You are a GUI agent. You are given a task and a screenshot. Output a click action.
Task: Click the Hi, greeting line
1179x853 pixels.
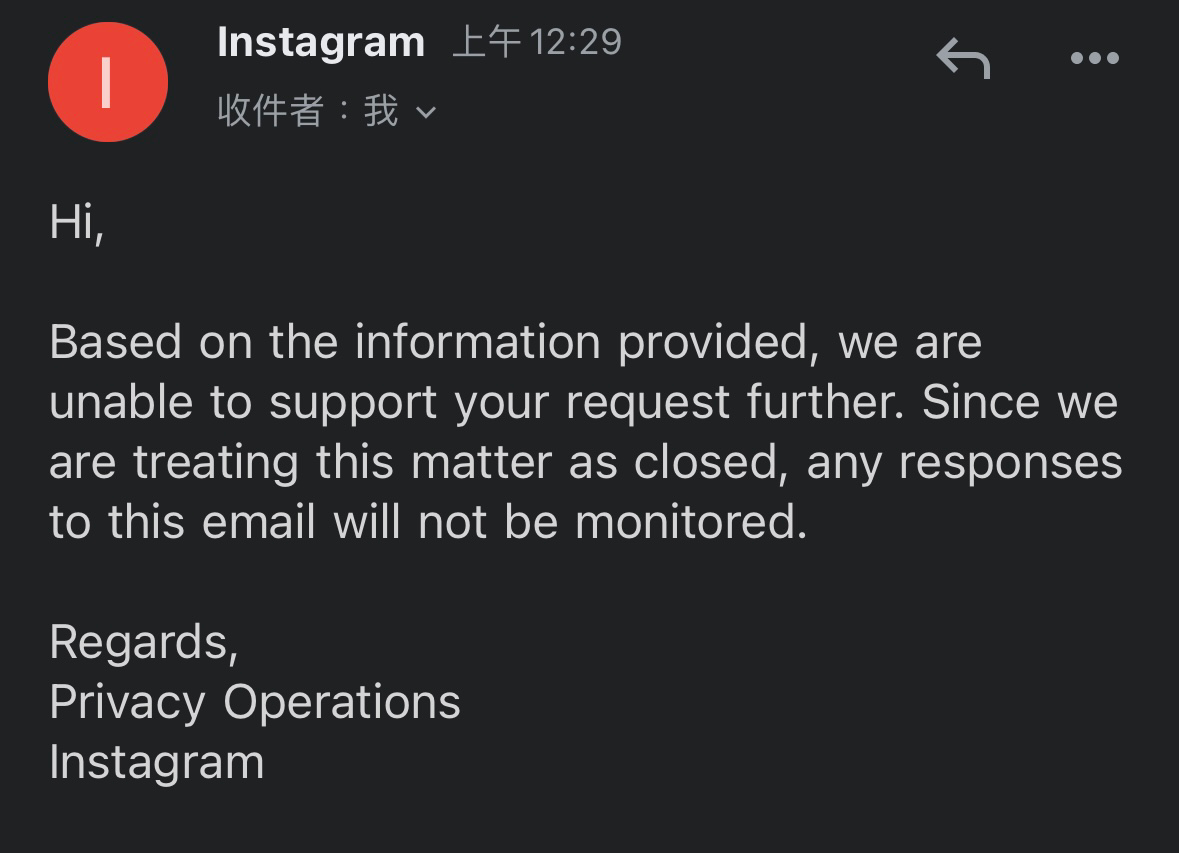click(76, 223)
